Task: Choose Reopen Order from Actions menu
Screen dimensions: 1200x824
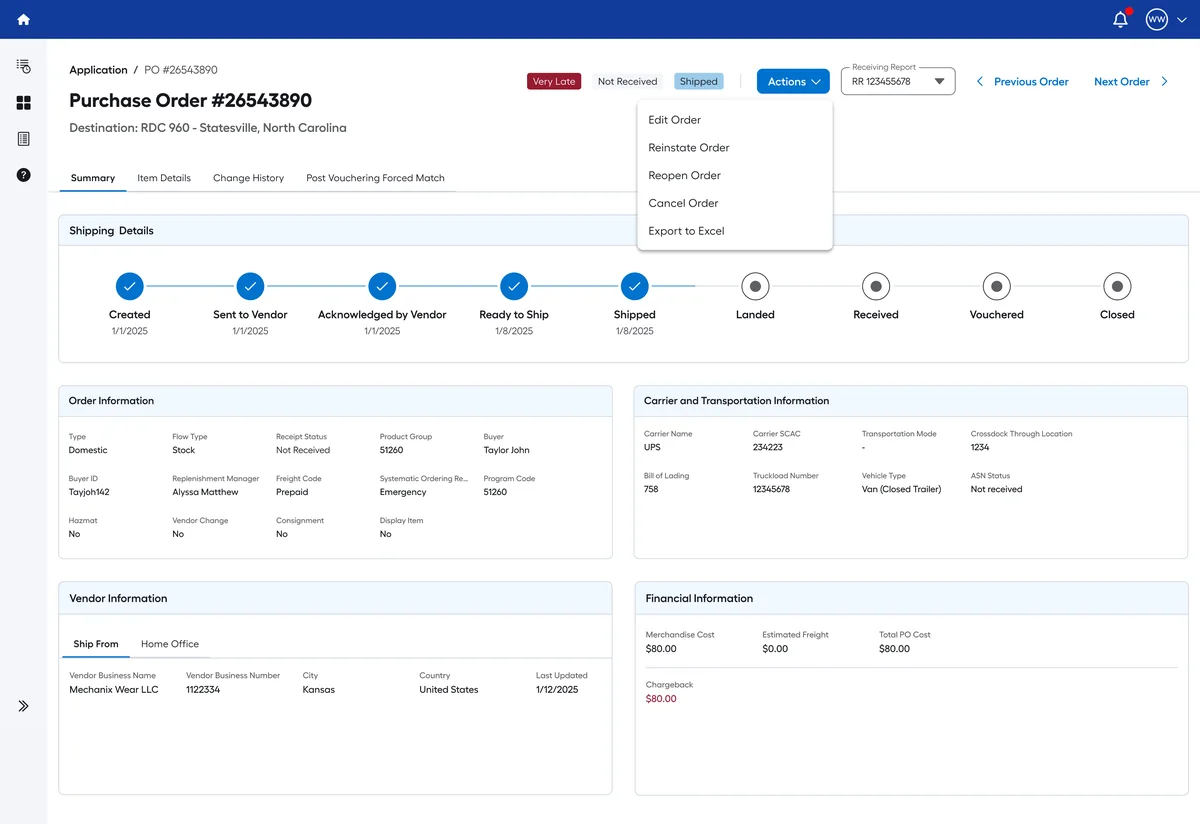Action: 735,176
